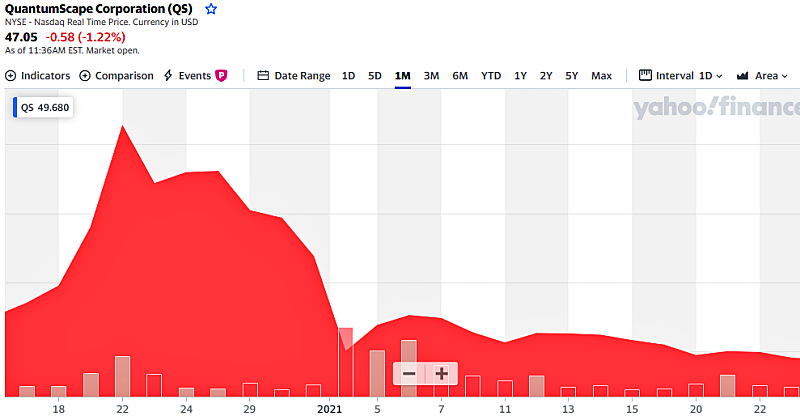Switch chart to 6M range

(460, 76)
